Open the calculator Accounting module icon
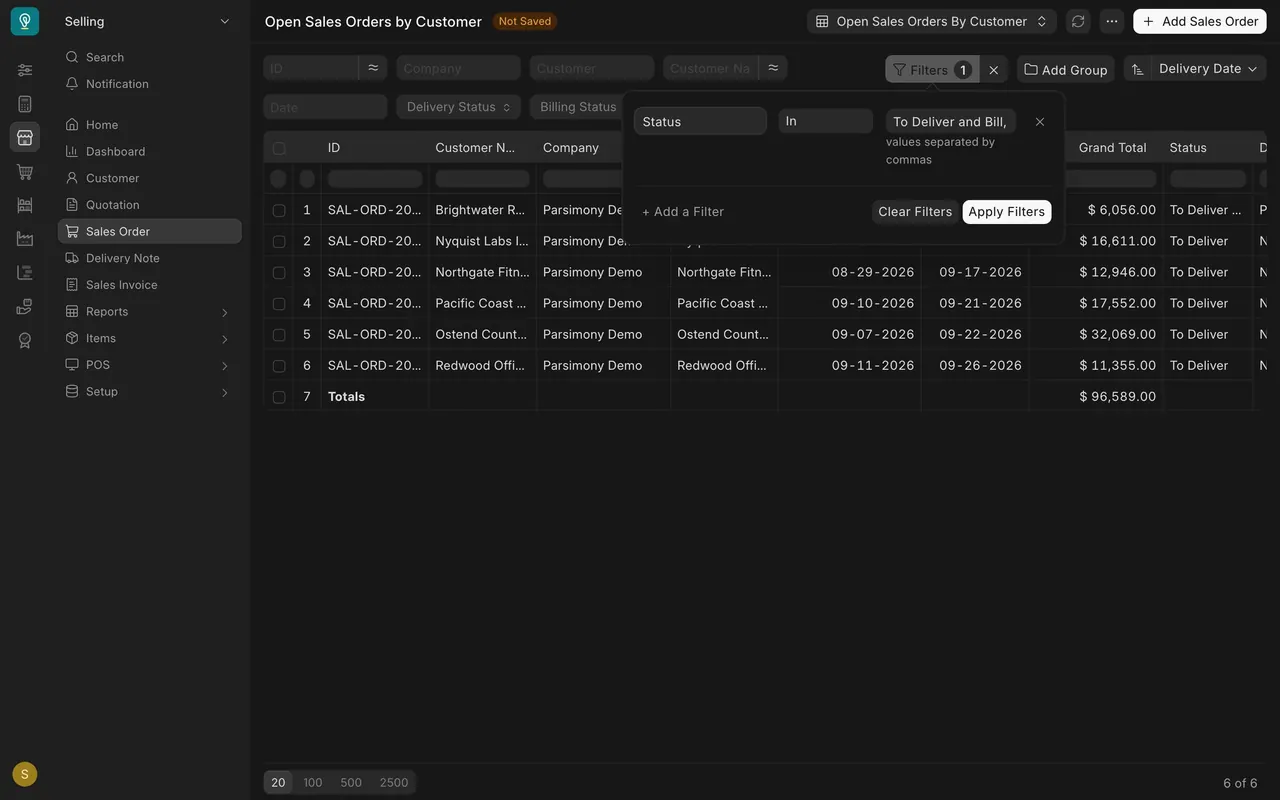This screenshot has height=800, width=1280. (x=25, y=104)
